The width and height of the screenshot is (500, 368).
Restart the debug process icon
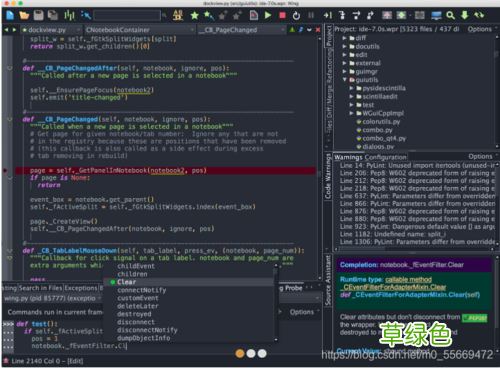296,16
